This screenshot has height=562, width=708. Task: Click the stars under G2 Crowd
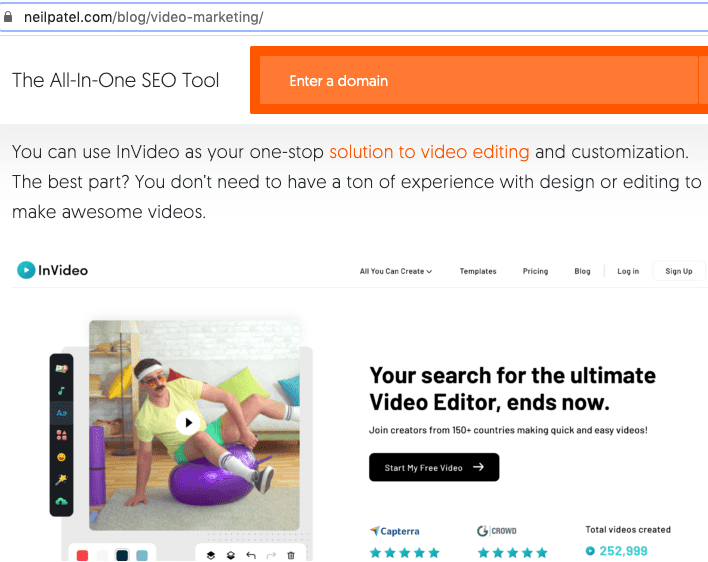click(512, 553)
